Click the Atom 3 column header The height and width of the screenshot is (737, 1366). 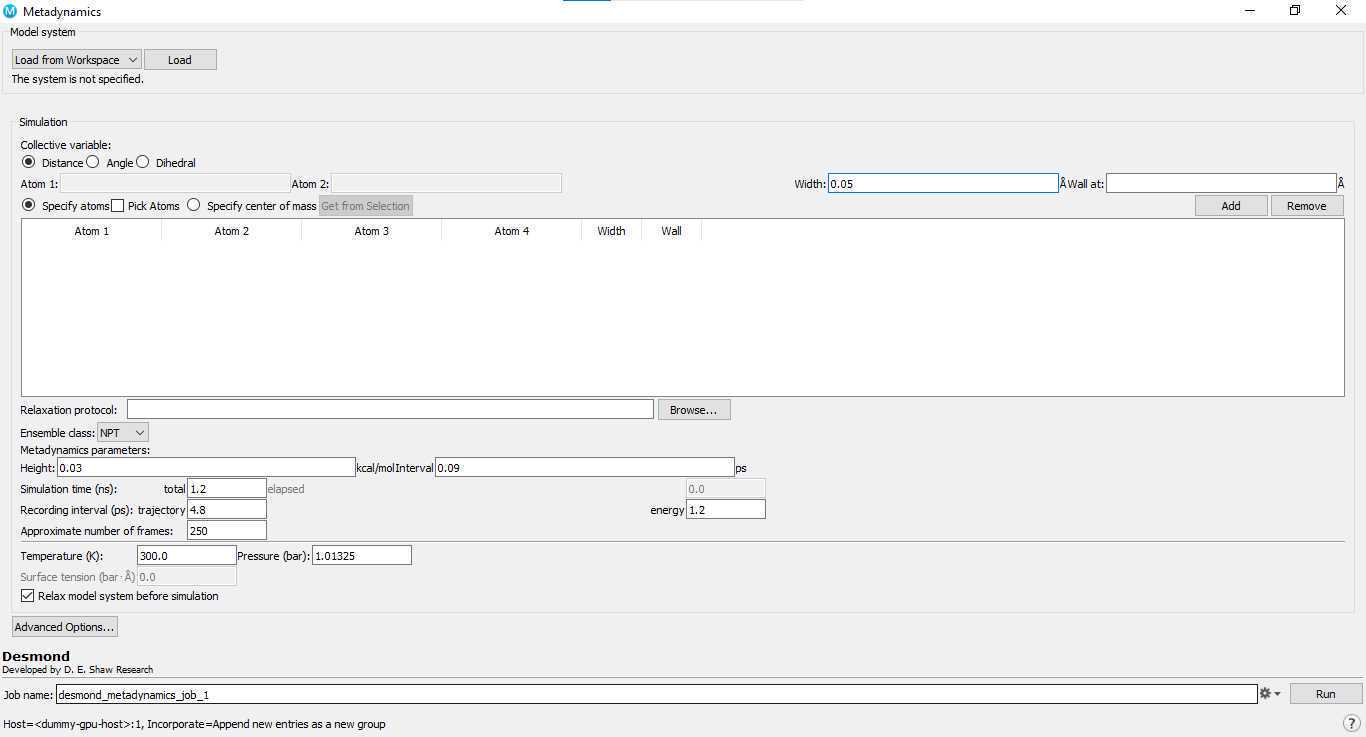tap(372, 231)
